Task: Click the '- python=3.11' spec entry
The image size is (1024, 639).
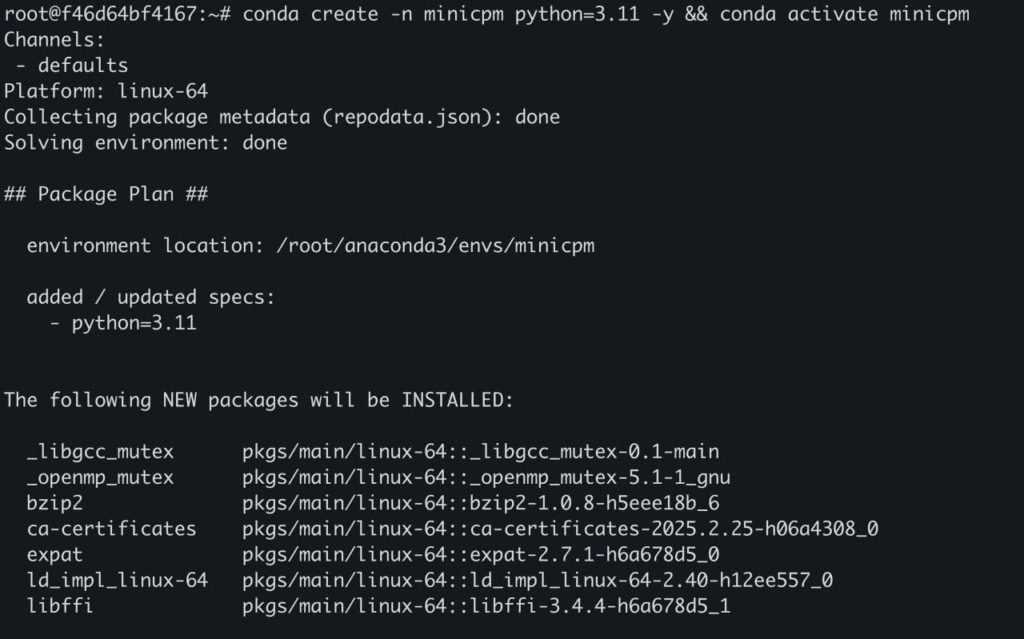Action: (123, 323)
